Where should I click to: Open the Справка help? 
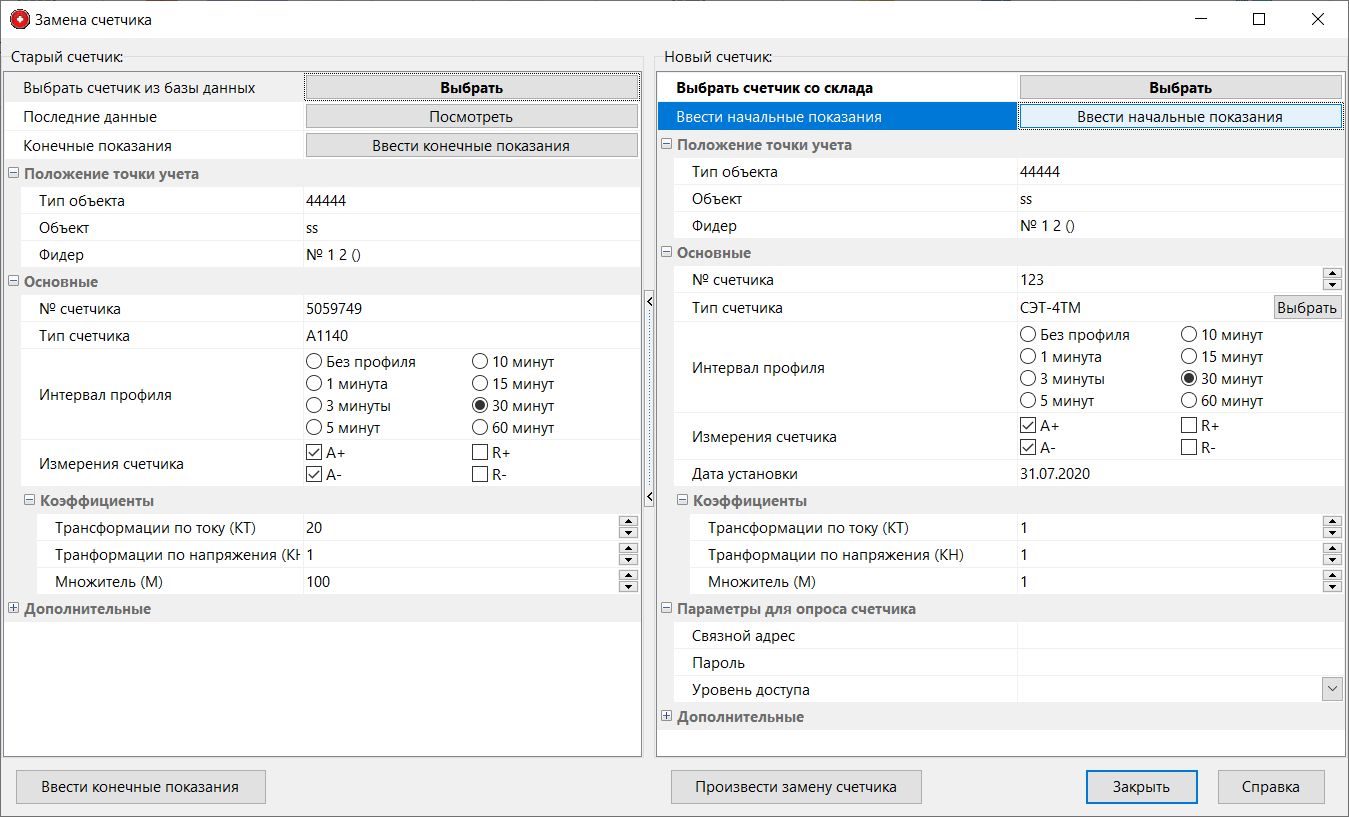pyautogui.click(x=1270, y=787)
